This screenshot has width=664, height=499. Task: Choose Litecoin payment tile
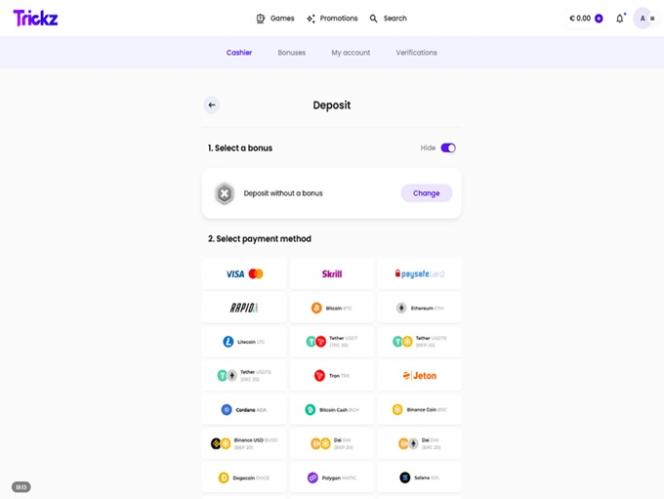pos(244,342)
